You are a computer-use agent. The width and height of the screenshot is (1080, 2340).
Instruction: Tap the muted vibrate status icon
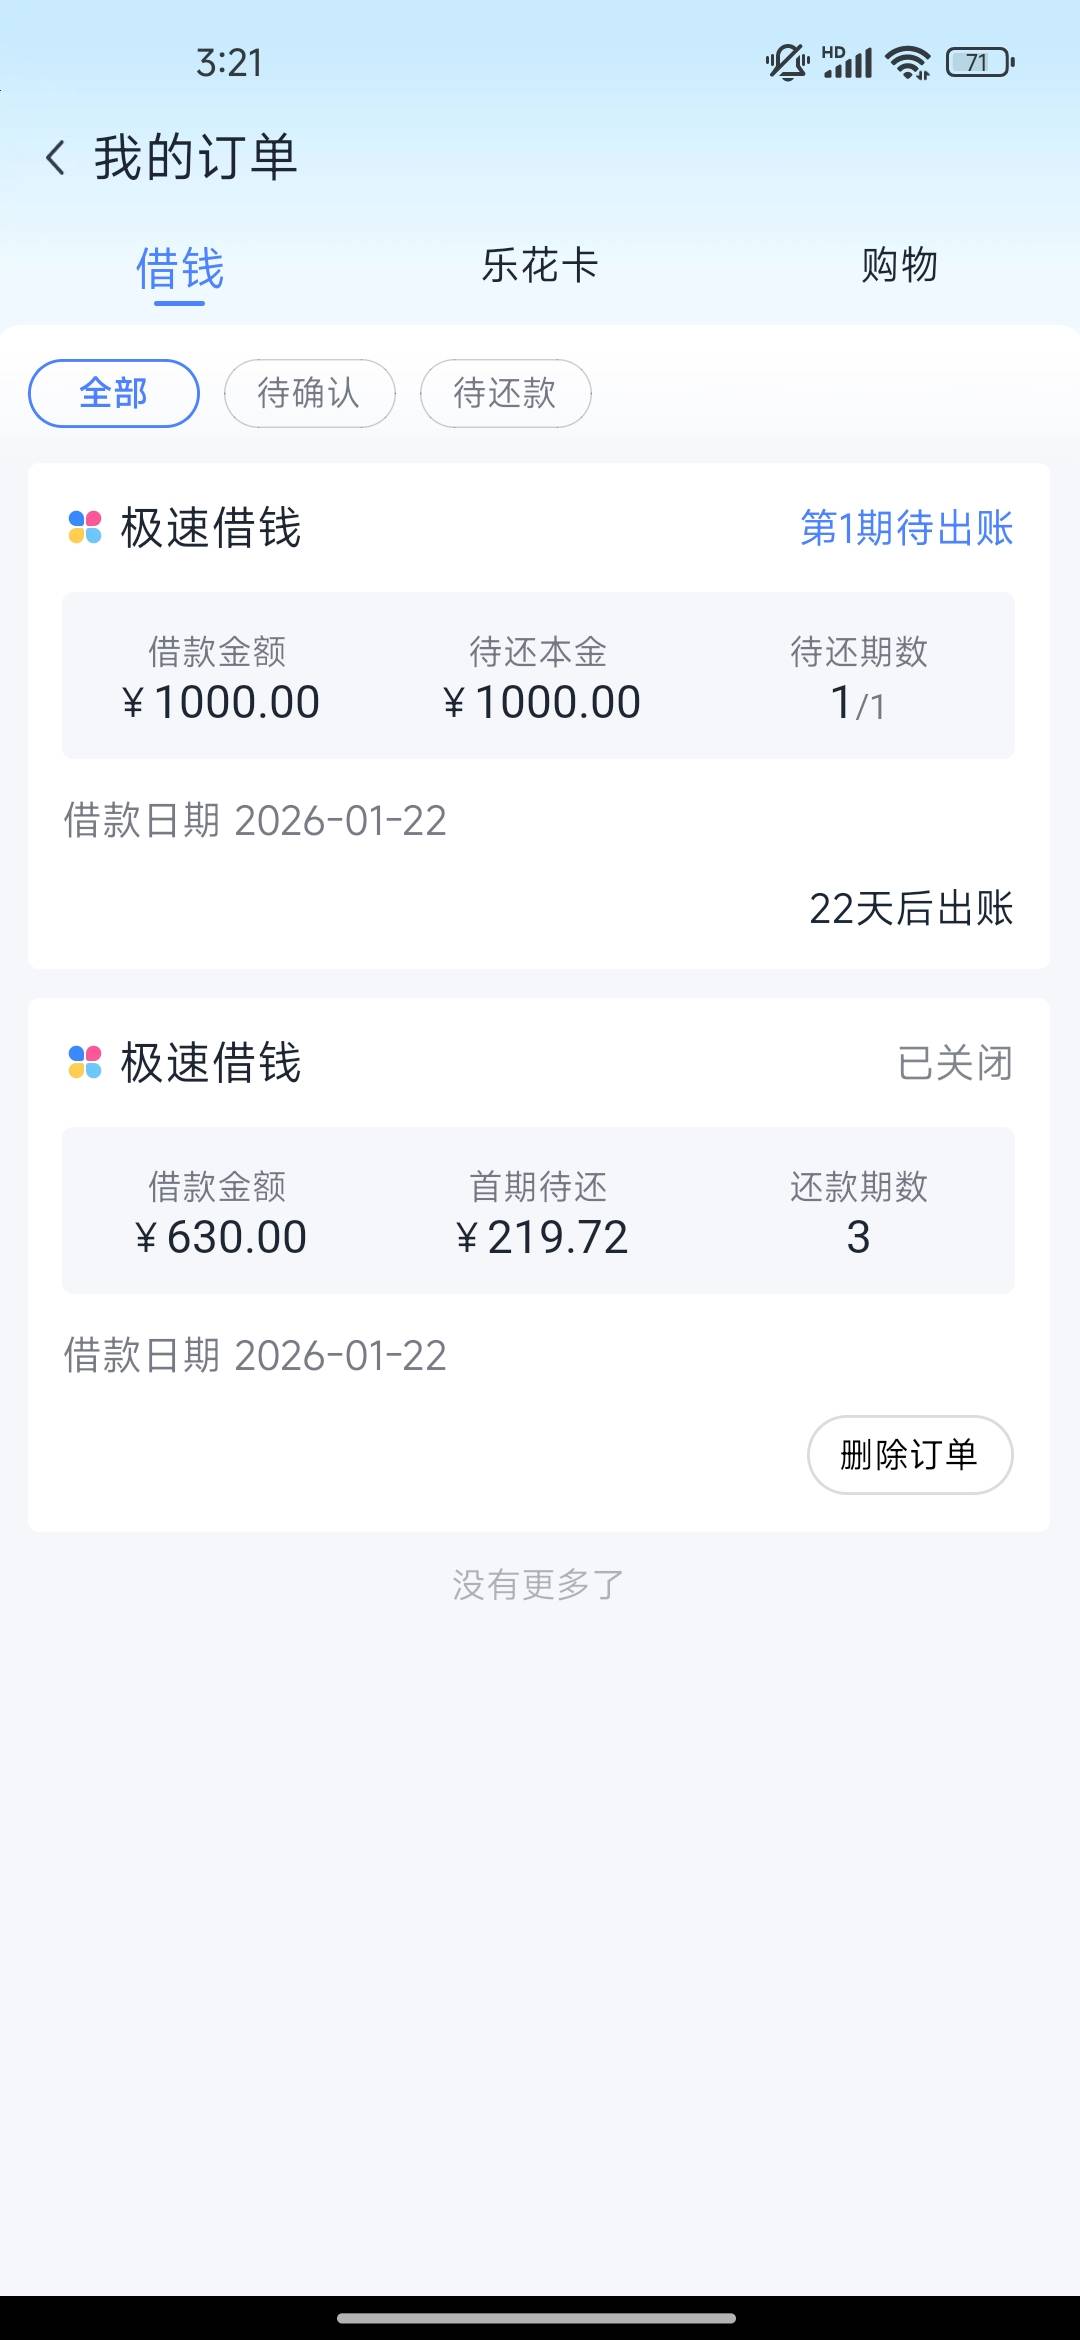pyautogui.click(x=787, y=63)
